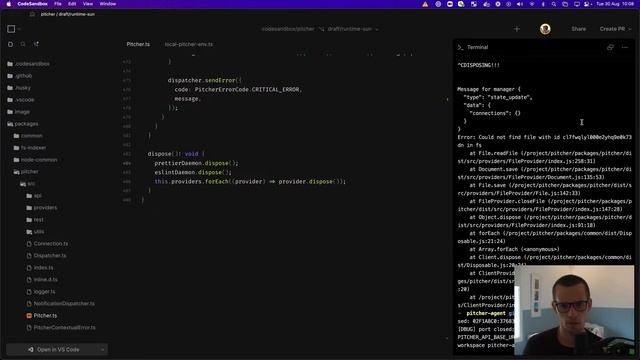Expand the providers folder
This screenshot has height=360, width=640.
click(42, 208)
